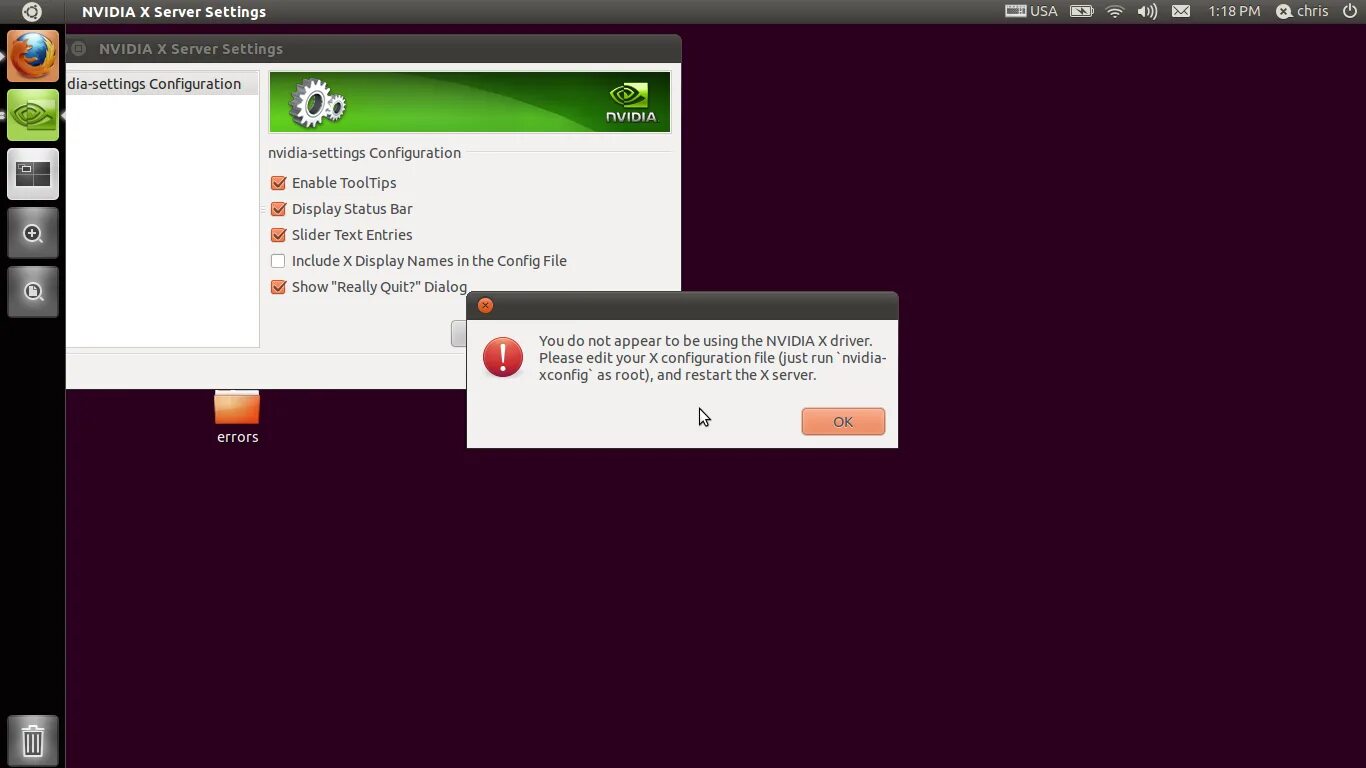Open the chris user menu

click(1302, 12)
